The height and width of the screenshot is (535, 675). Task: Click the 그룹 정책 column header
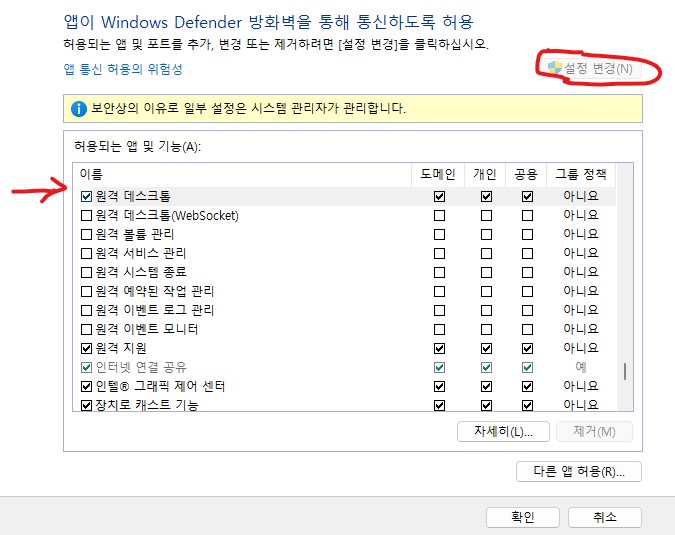581,174
